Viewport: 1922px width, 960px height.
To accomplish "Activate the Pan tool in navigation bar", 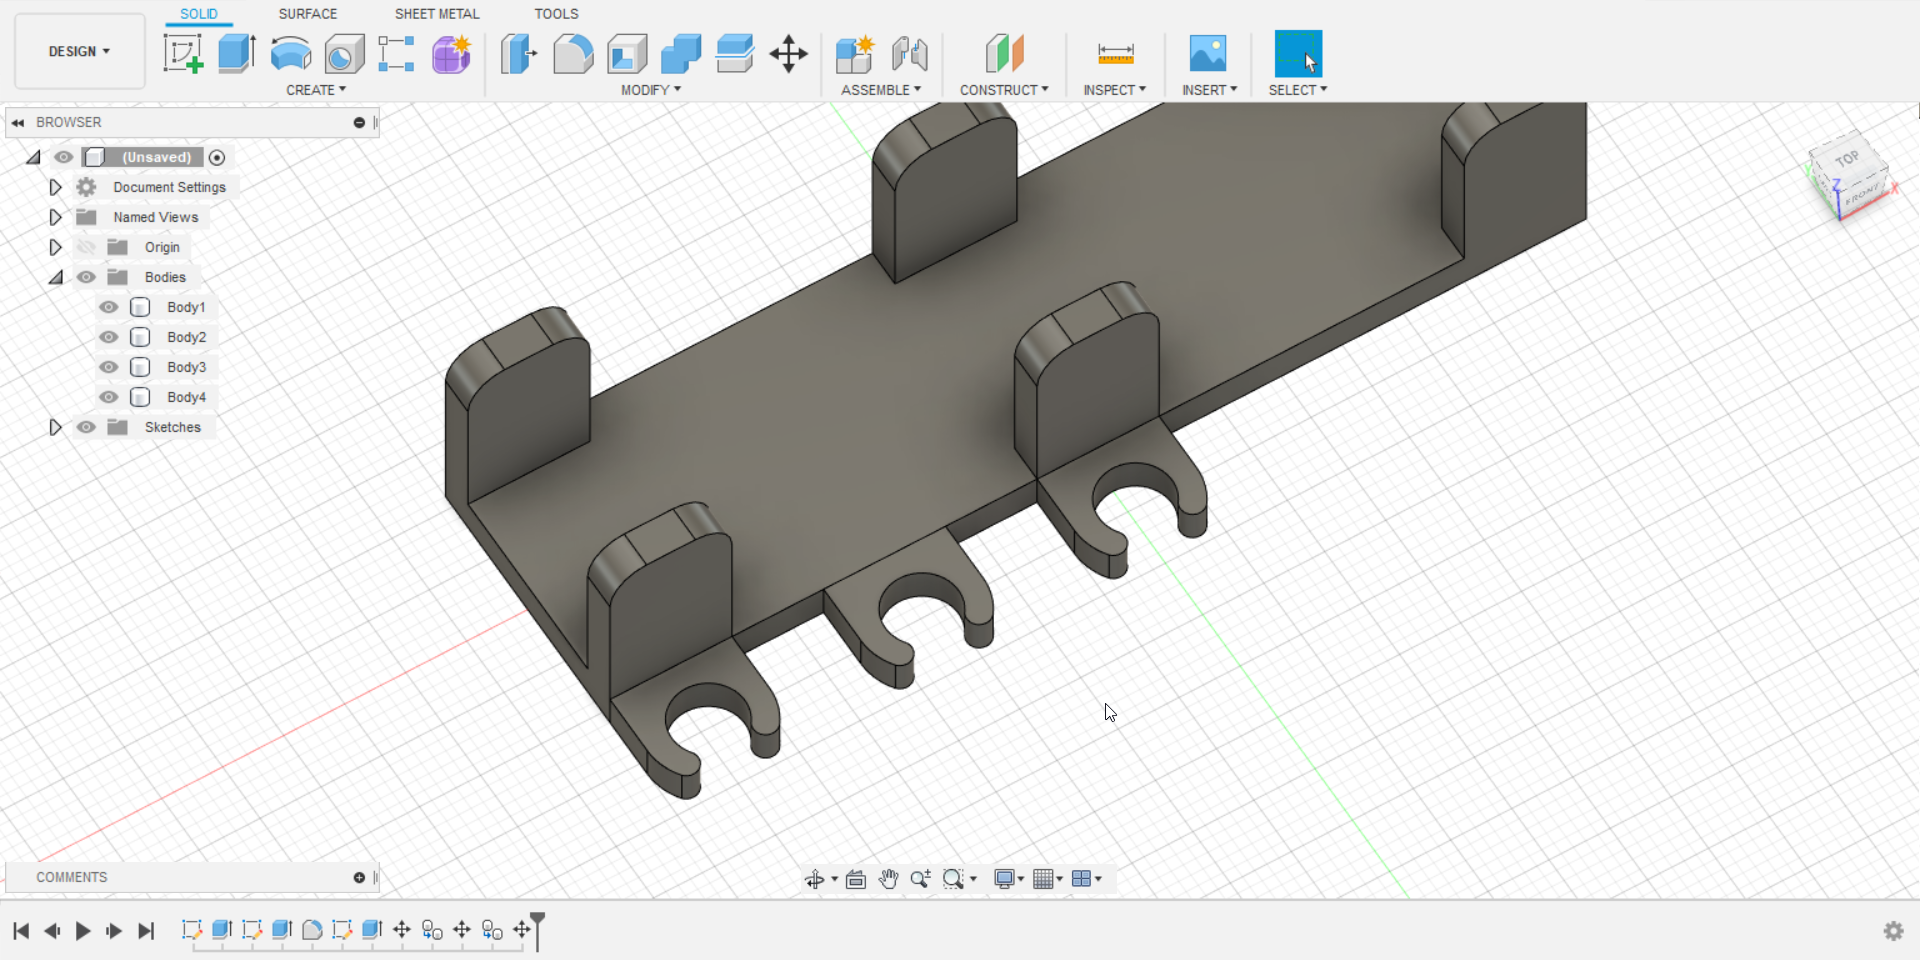I will coord(888,878).
